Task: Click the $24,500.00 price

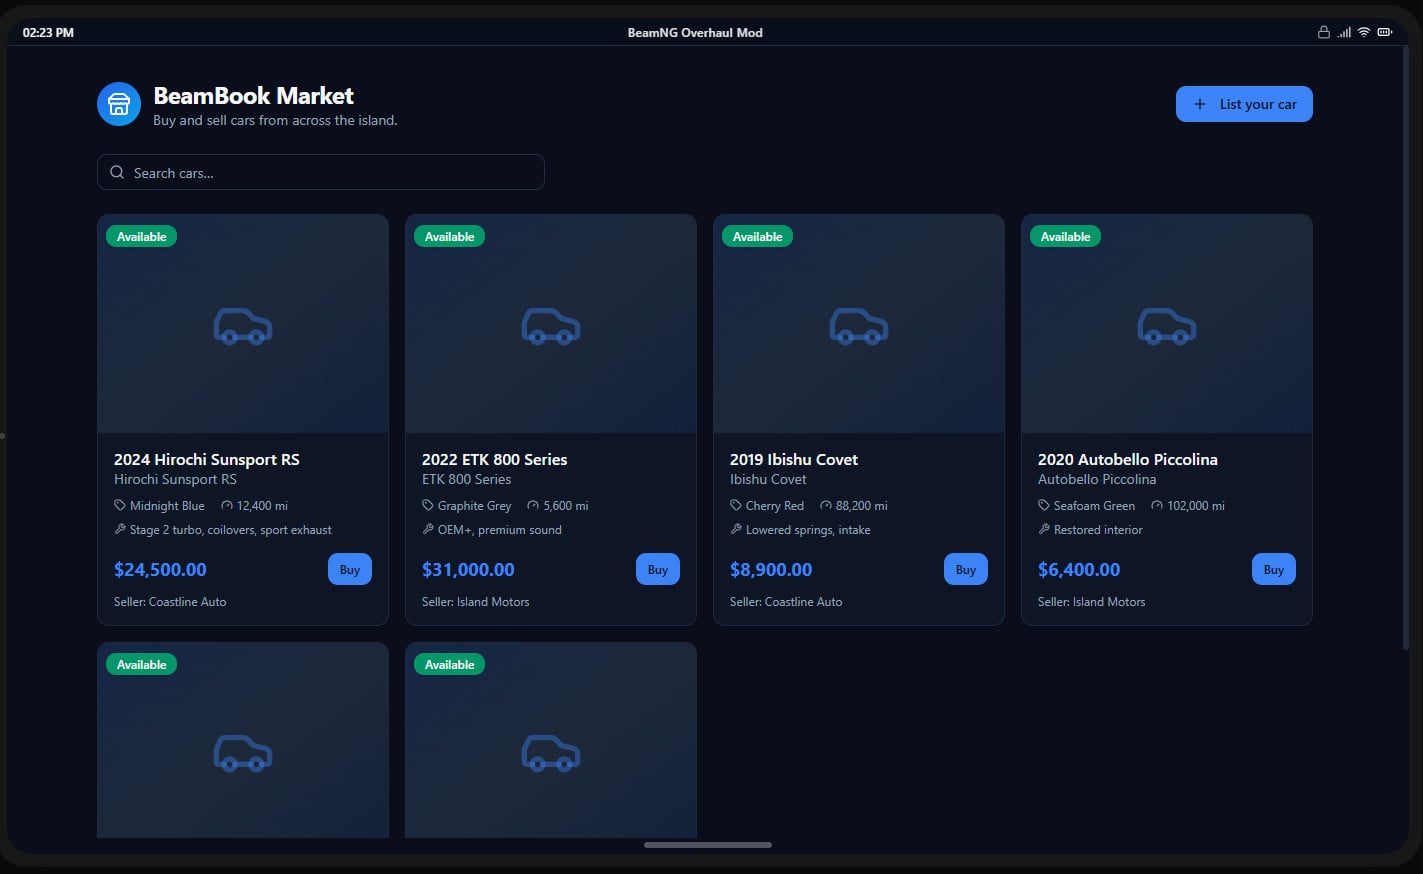Action: pos(160,569)
